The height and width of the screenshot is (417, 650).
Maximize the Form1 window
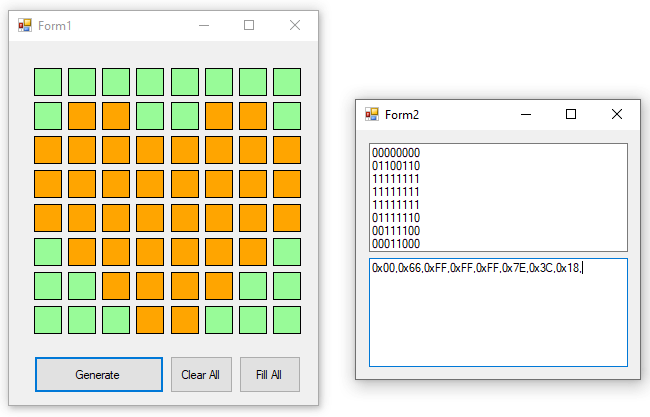249,25
